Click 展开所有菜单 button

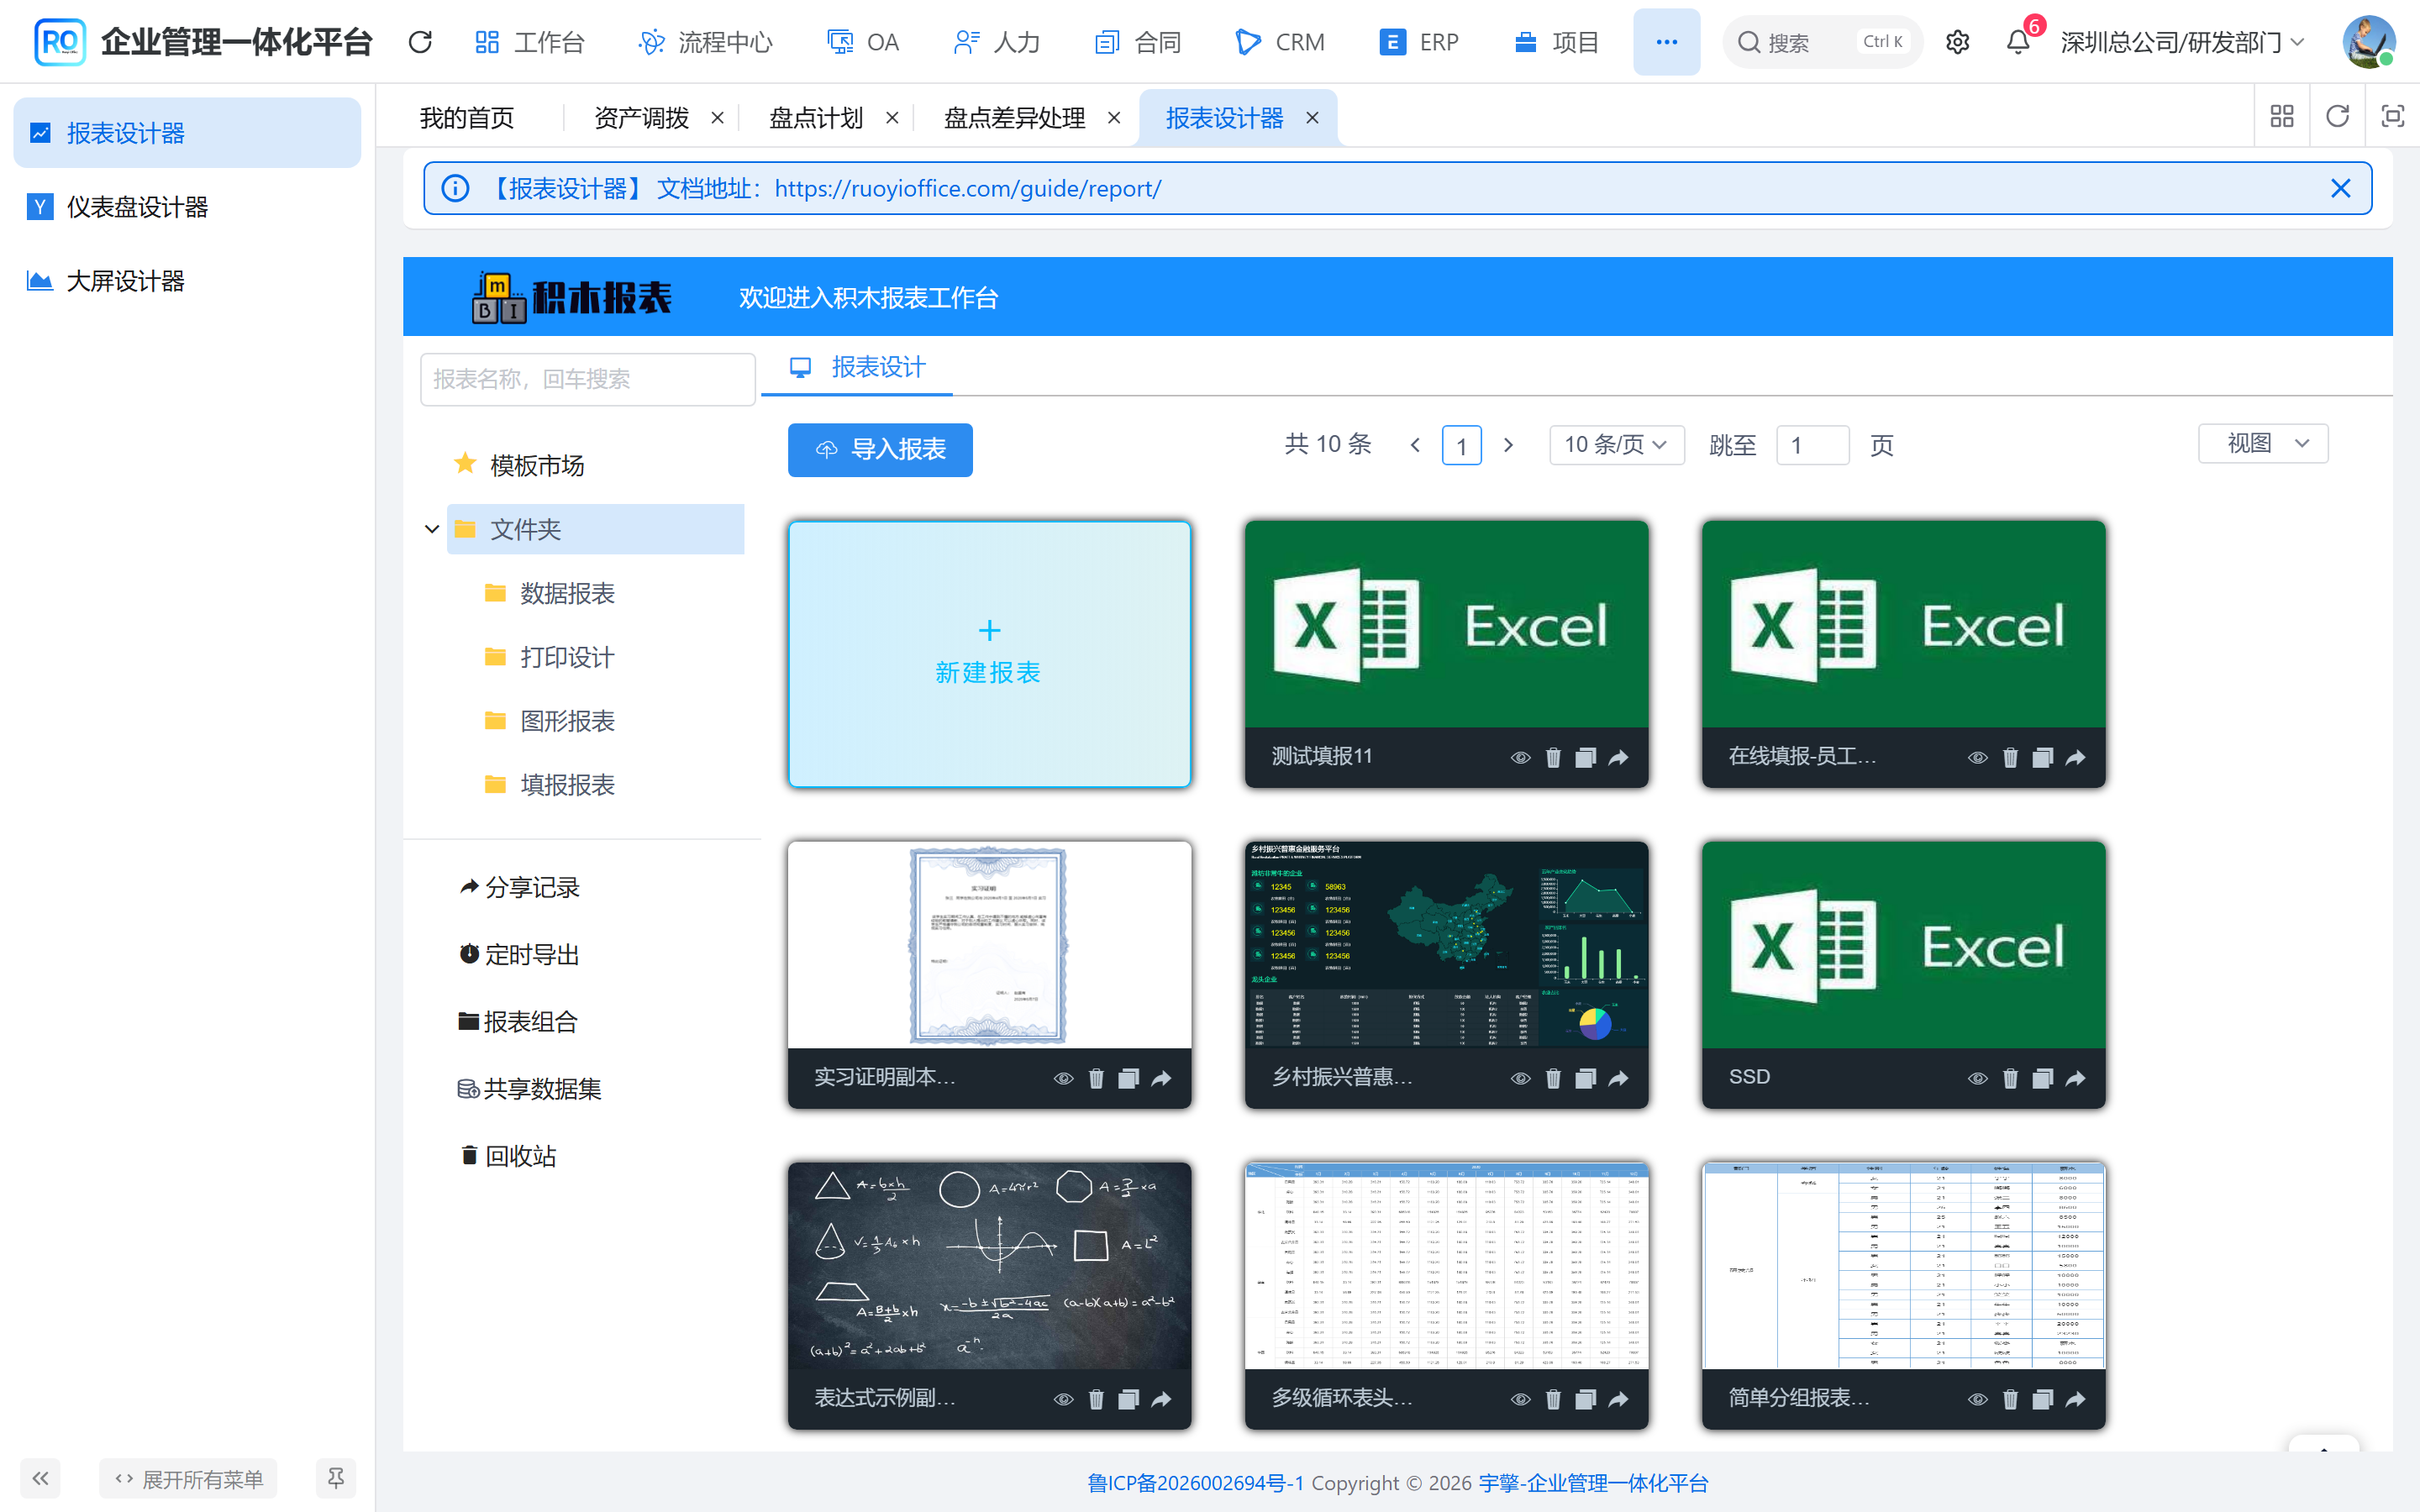(189, 1478)
